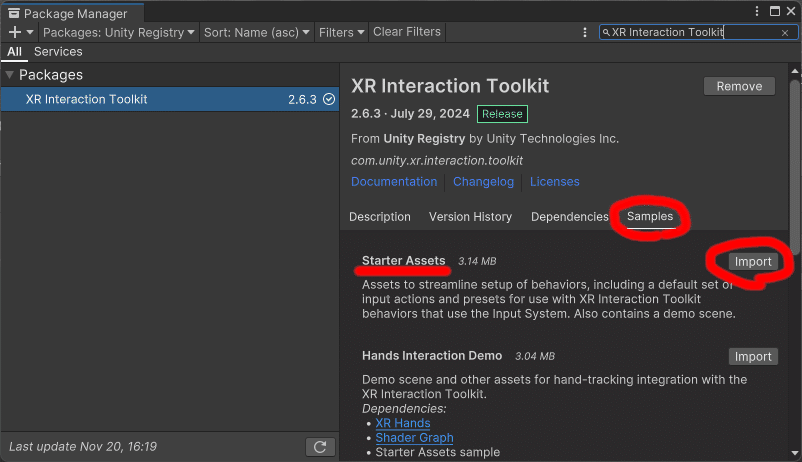802x462 pixels.
Task: Open the XR Hands dependency link
Action: pos(403,423)
